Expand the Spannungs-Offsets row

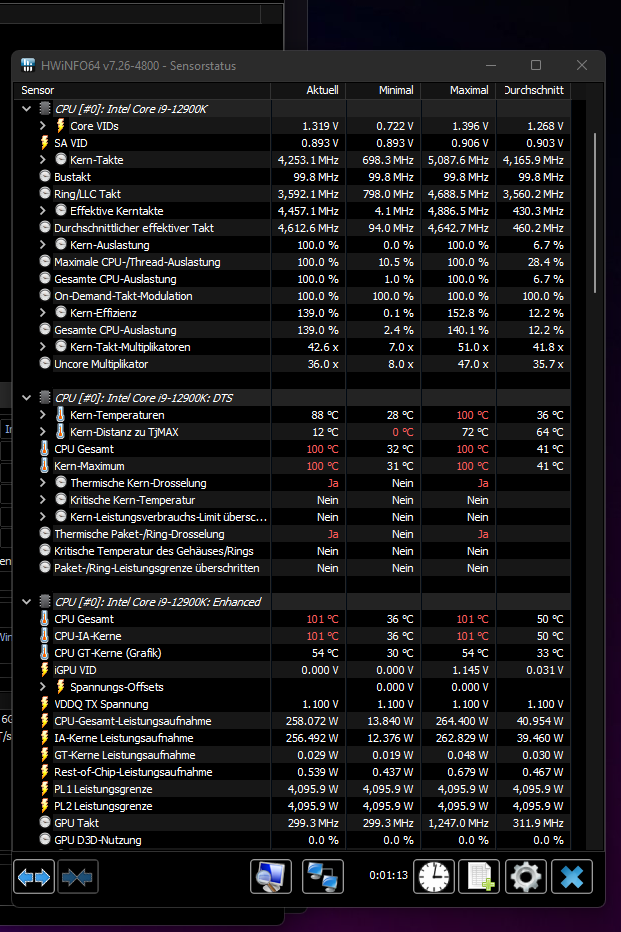click(43, 687)
